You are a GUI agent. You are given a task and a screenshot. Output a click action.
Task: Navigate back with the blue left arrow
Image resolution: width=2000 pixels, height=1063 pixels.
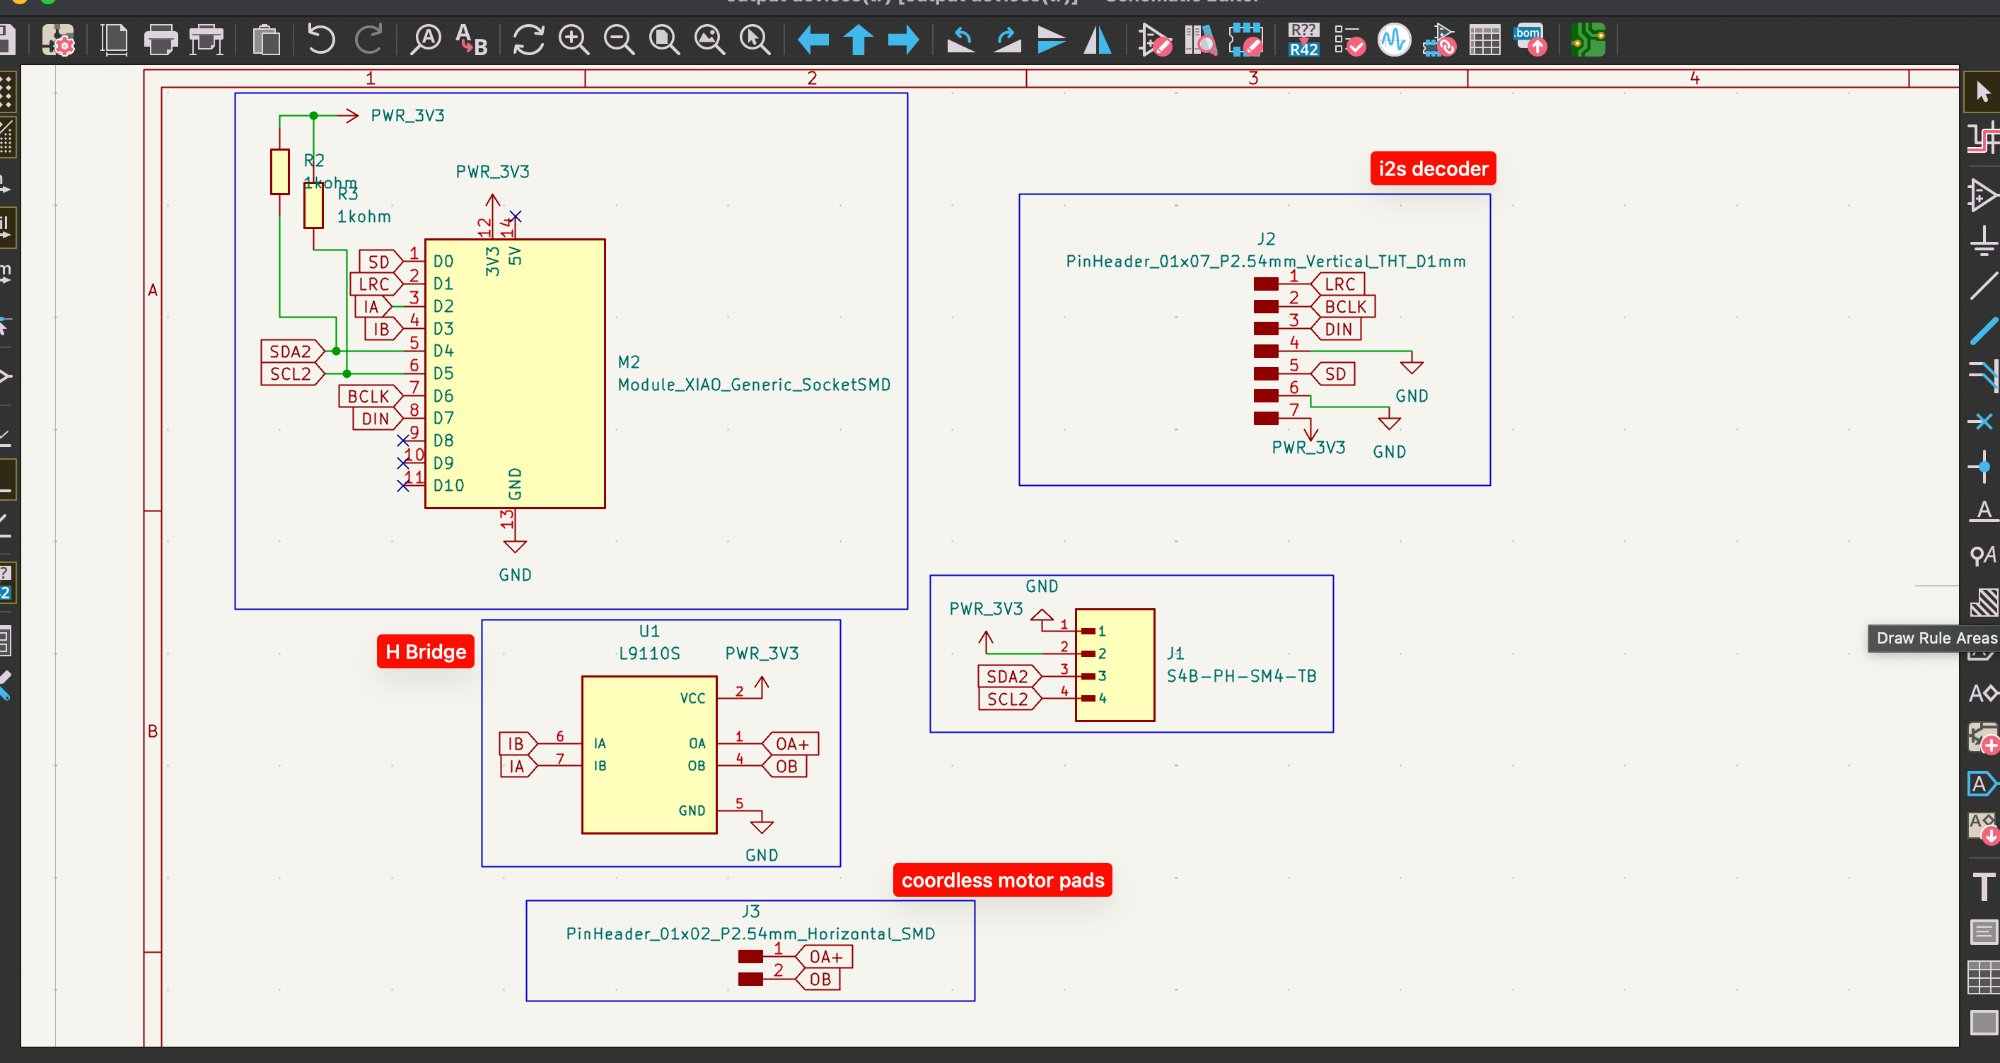coord(813,40)
